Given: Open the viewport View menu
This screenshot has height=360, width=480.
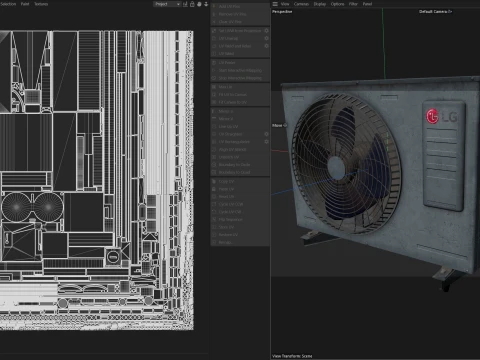Looking at the screenshot, I should (x=285, y=4).
